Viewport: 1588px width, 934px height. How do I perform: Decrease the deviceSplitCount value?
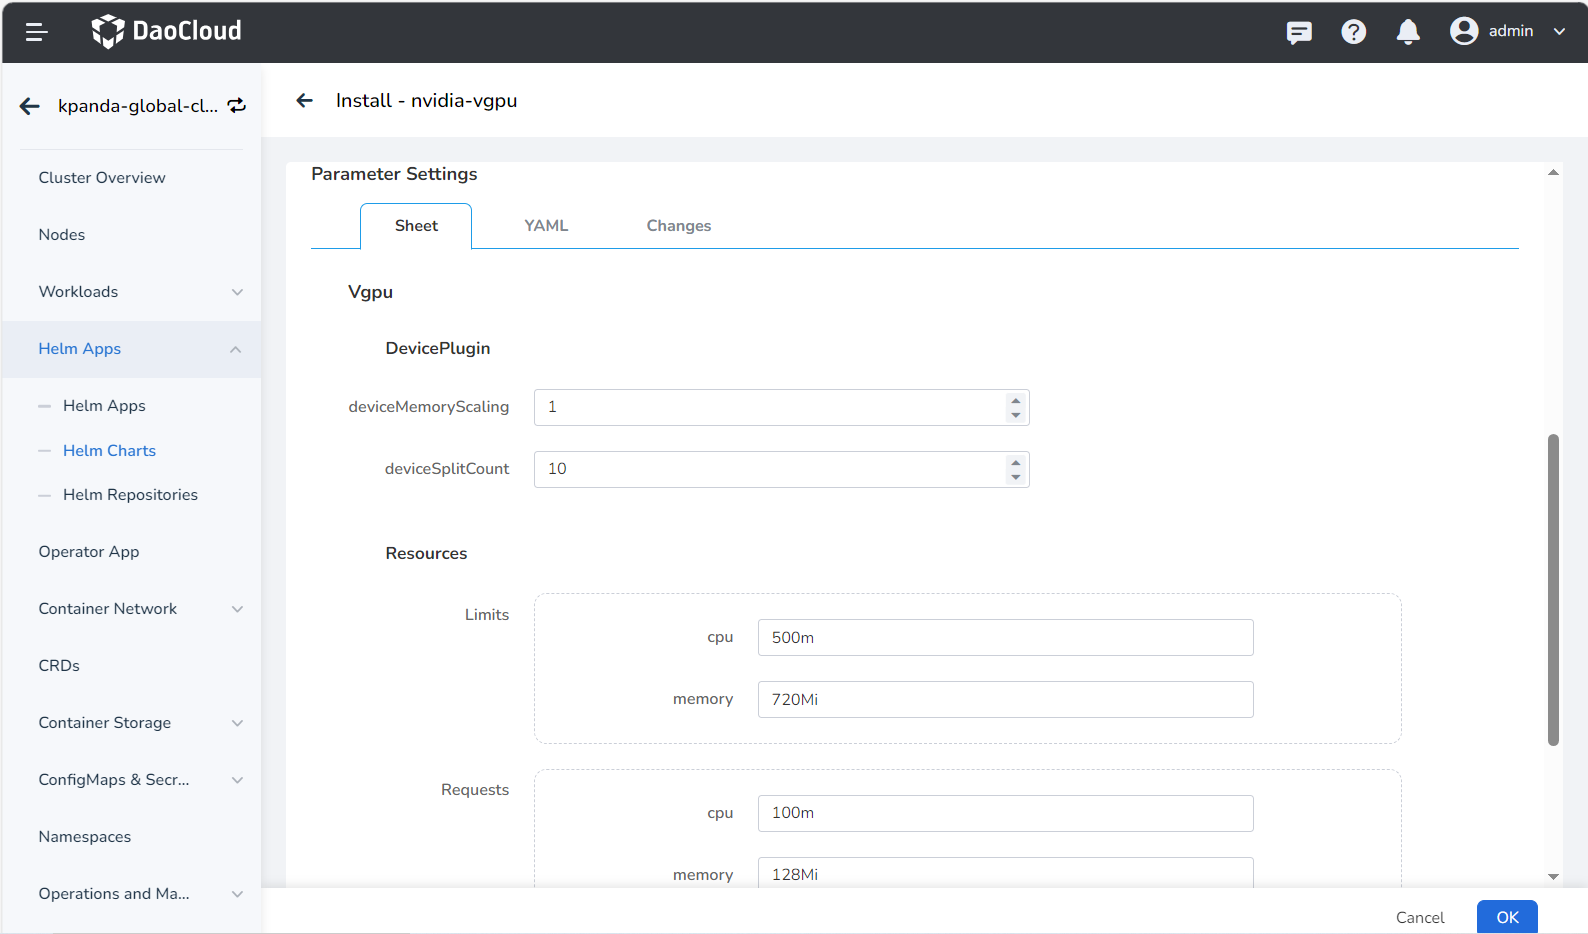pos(1016,477)
